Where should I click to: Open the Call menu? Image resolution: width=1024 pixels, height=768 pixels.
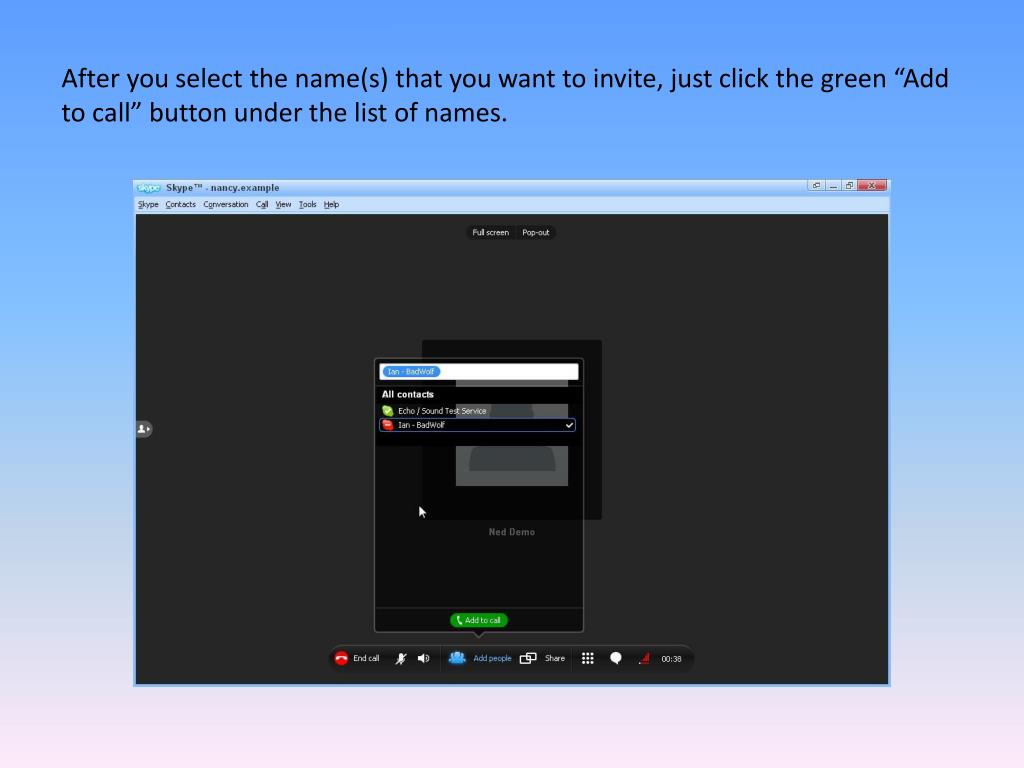point(262,204)
